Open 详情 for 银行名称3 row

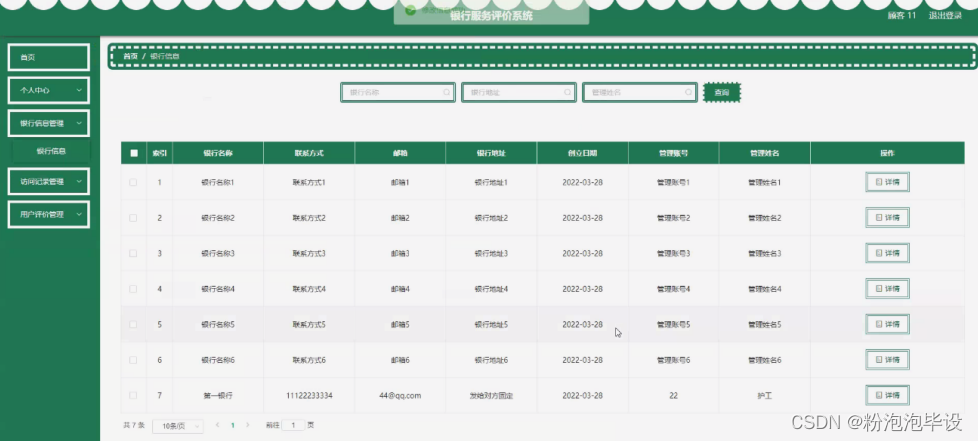[888, 253]
